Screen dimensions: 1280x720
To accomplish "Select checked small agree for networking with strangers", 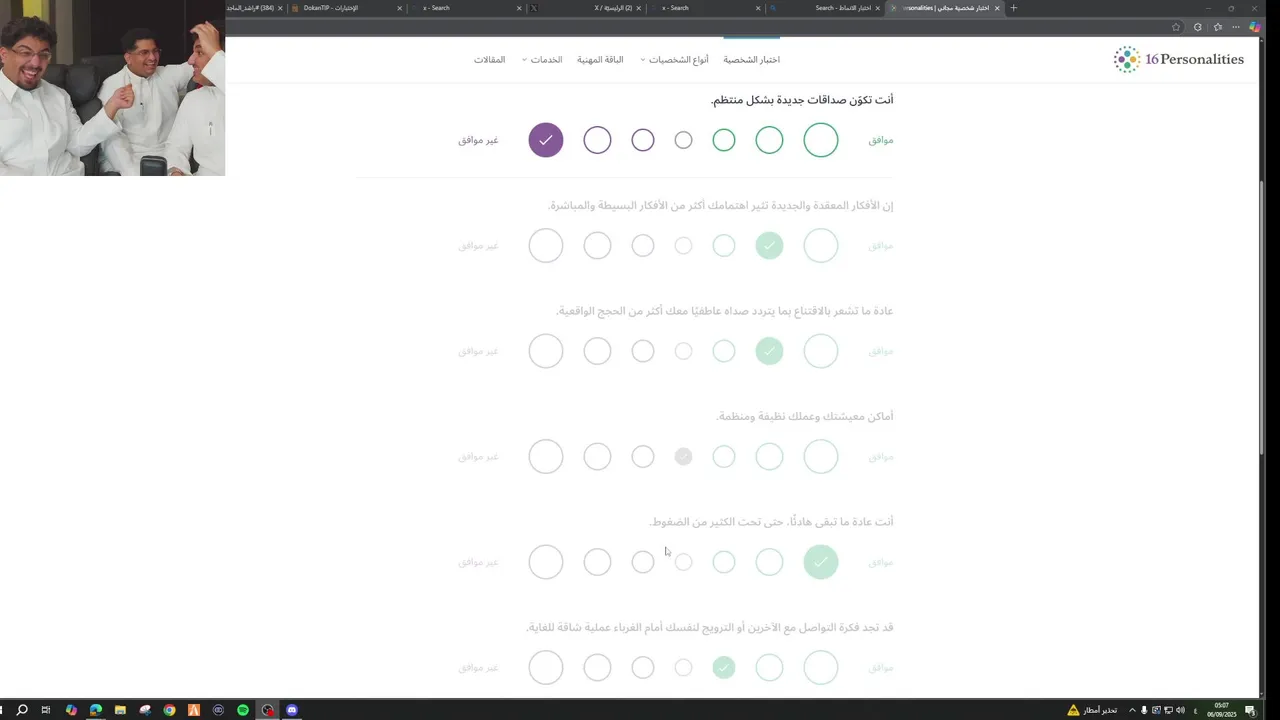I will 724,667.
